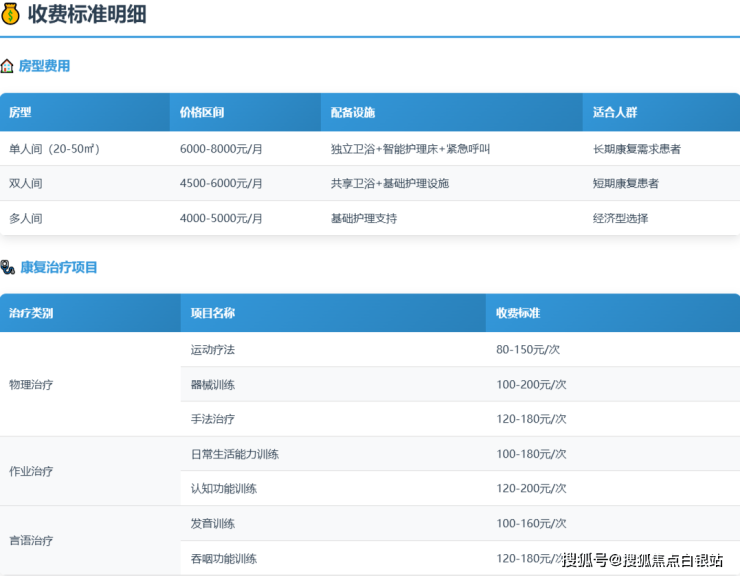Click the 适合人群 column header
740x576 pixels.
click(x=614, y=113)
